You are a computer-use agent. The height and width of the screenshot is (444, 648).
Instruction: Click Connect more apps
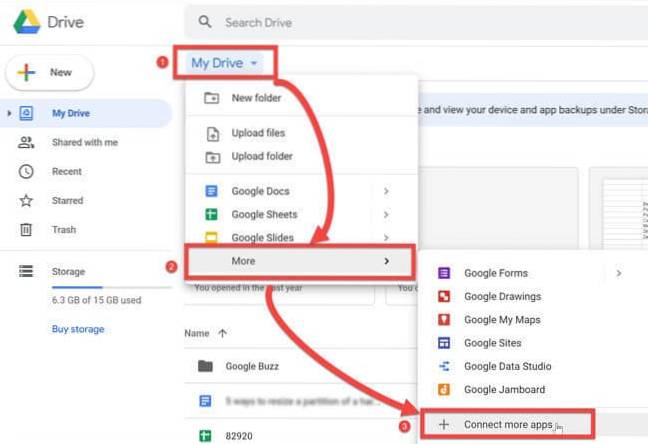(508, 424)
